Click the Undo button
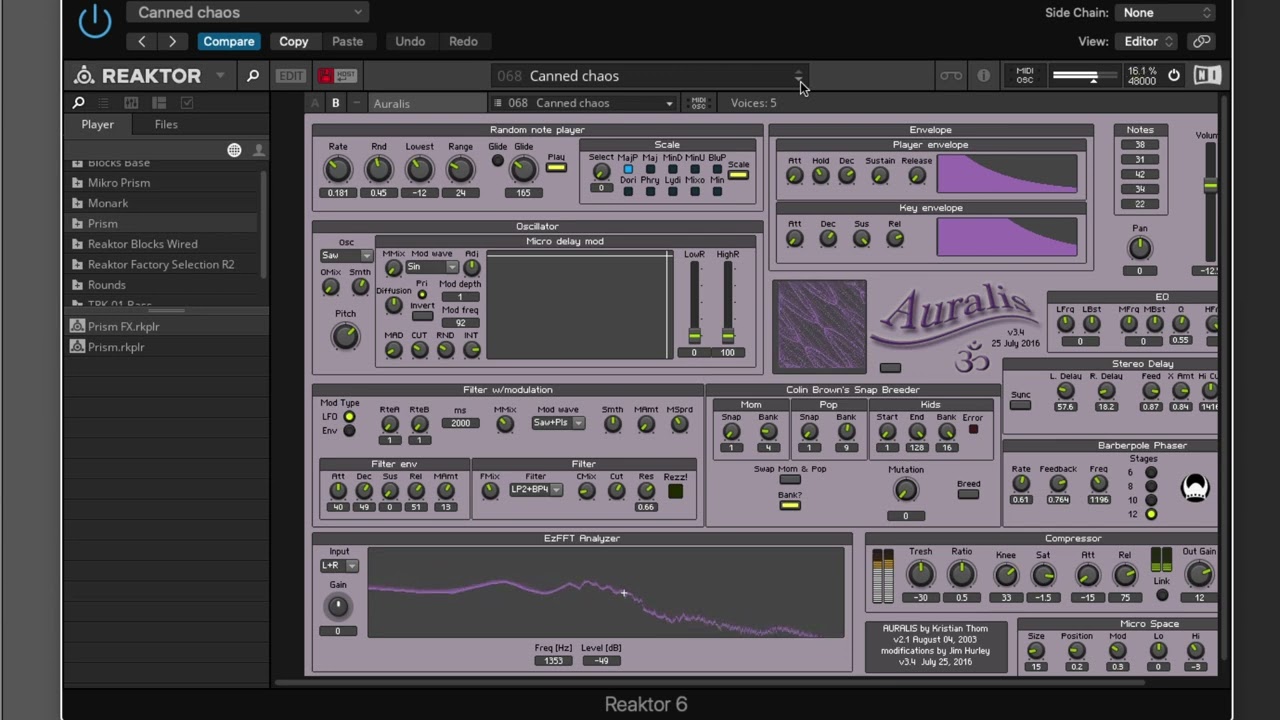Image resolution: width=1280 pixels, height=720 pixels. coord(410,41)
